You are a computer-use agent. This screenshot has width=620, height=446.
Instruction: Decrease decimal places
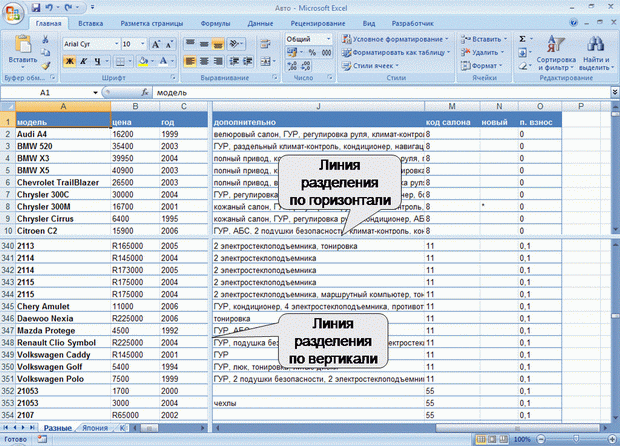coord(306,66)
